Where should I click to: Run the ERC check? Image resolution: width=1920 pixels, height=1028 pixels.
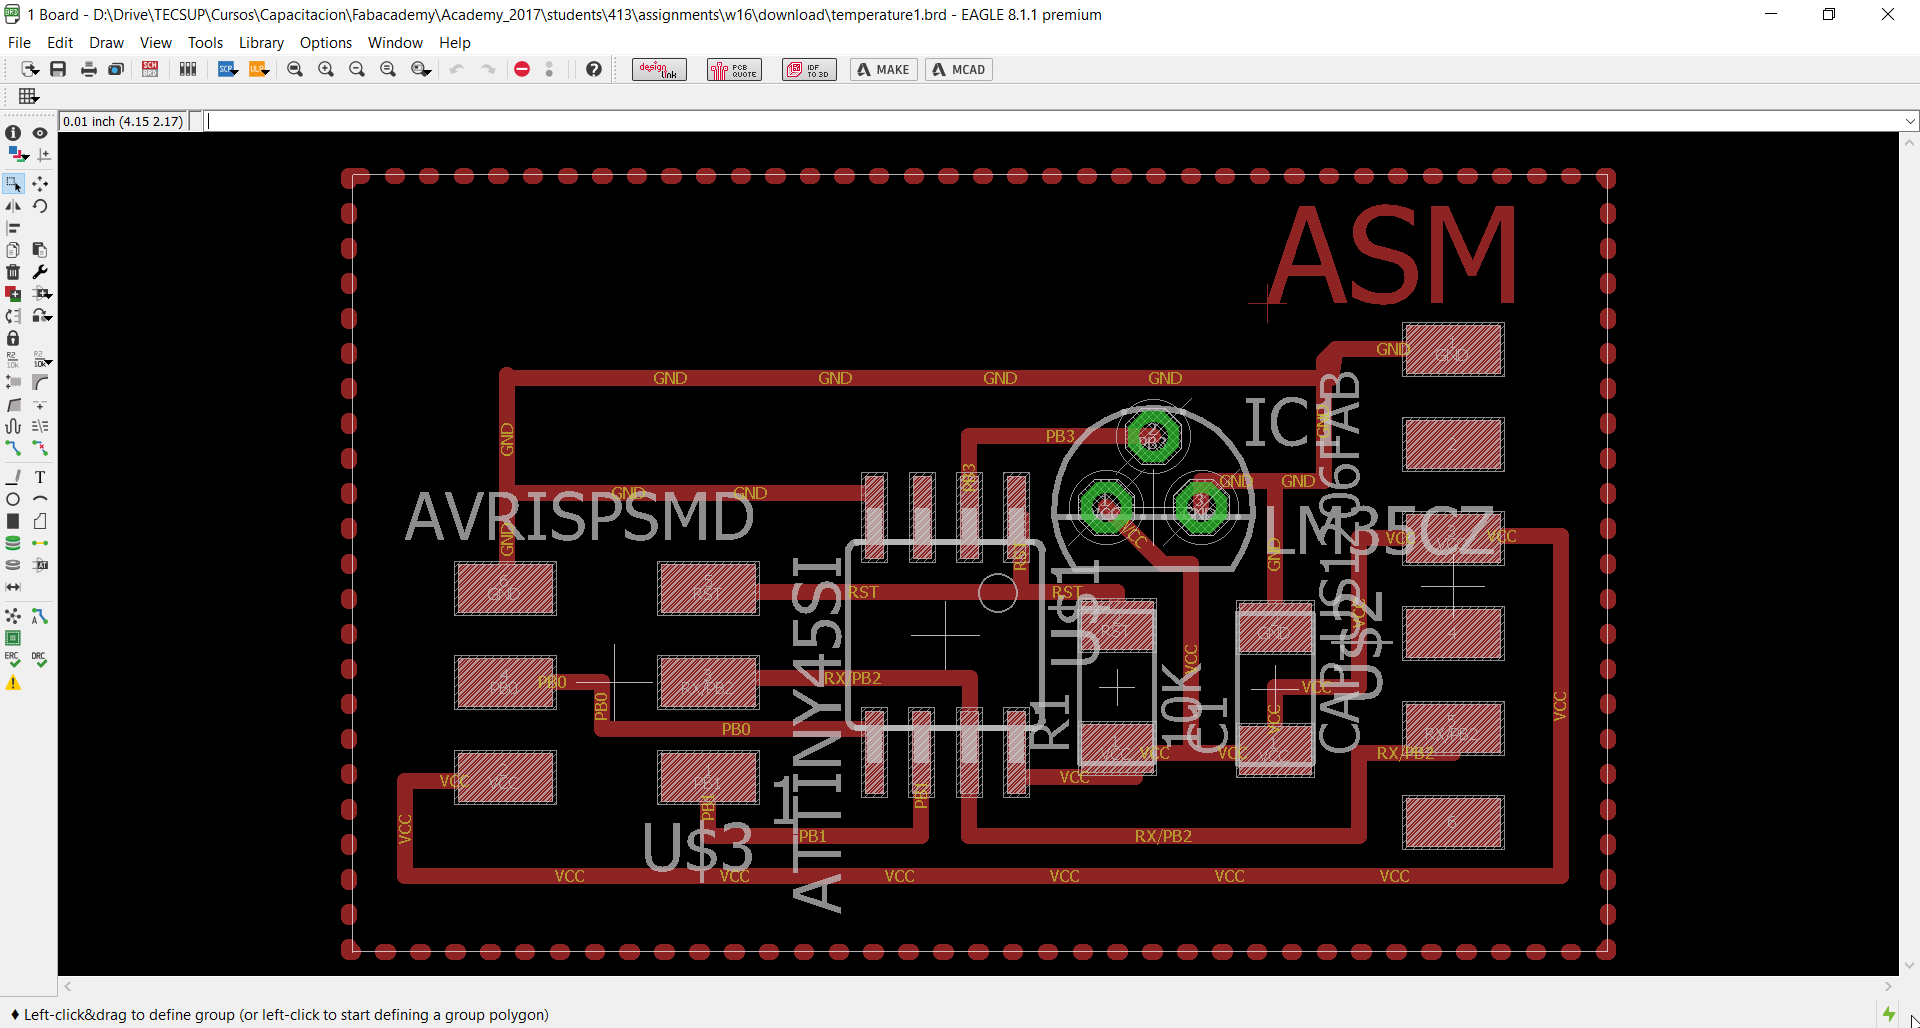point(13,660)
